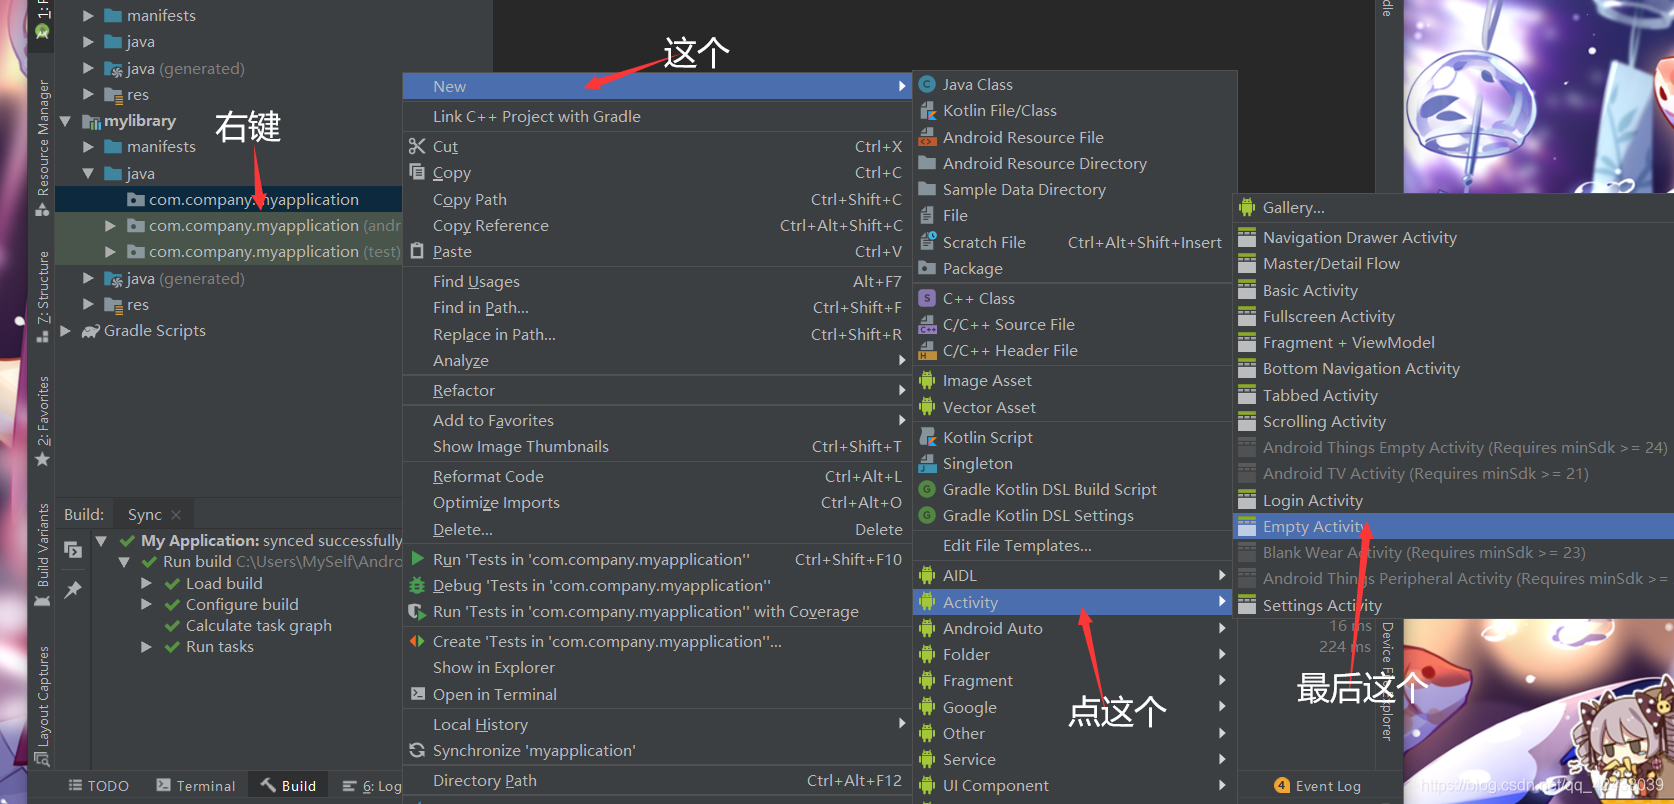Open the Terminal tool window

pos(196,786)
